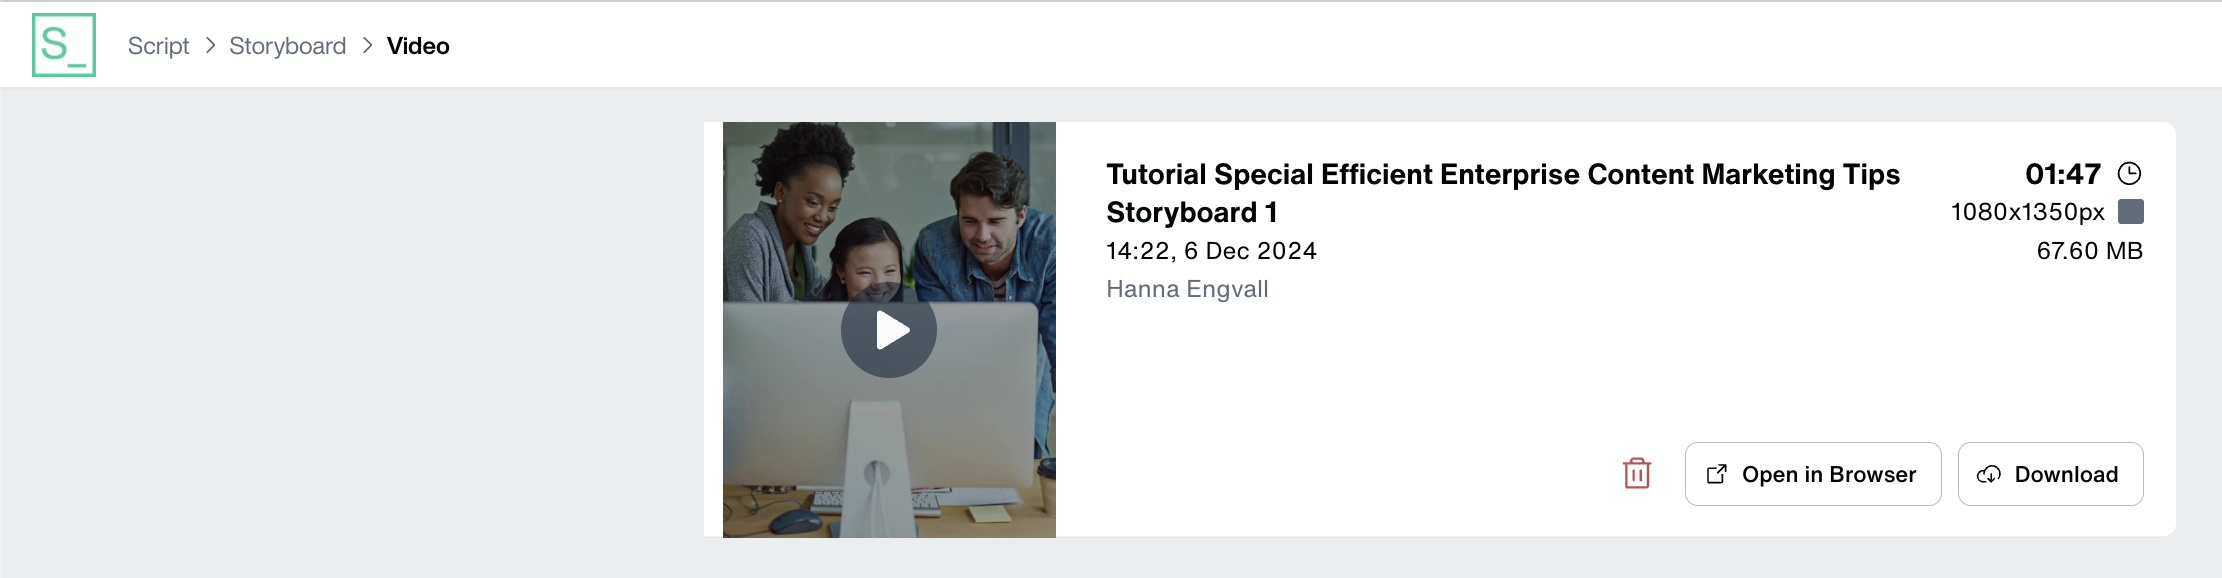
Task: Open the Storyboard breadcrumb step
Action: coord(287,46)
